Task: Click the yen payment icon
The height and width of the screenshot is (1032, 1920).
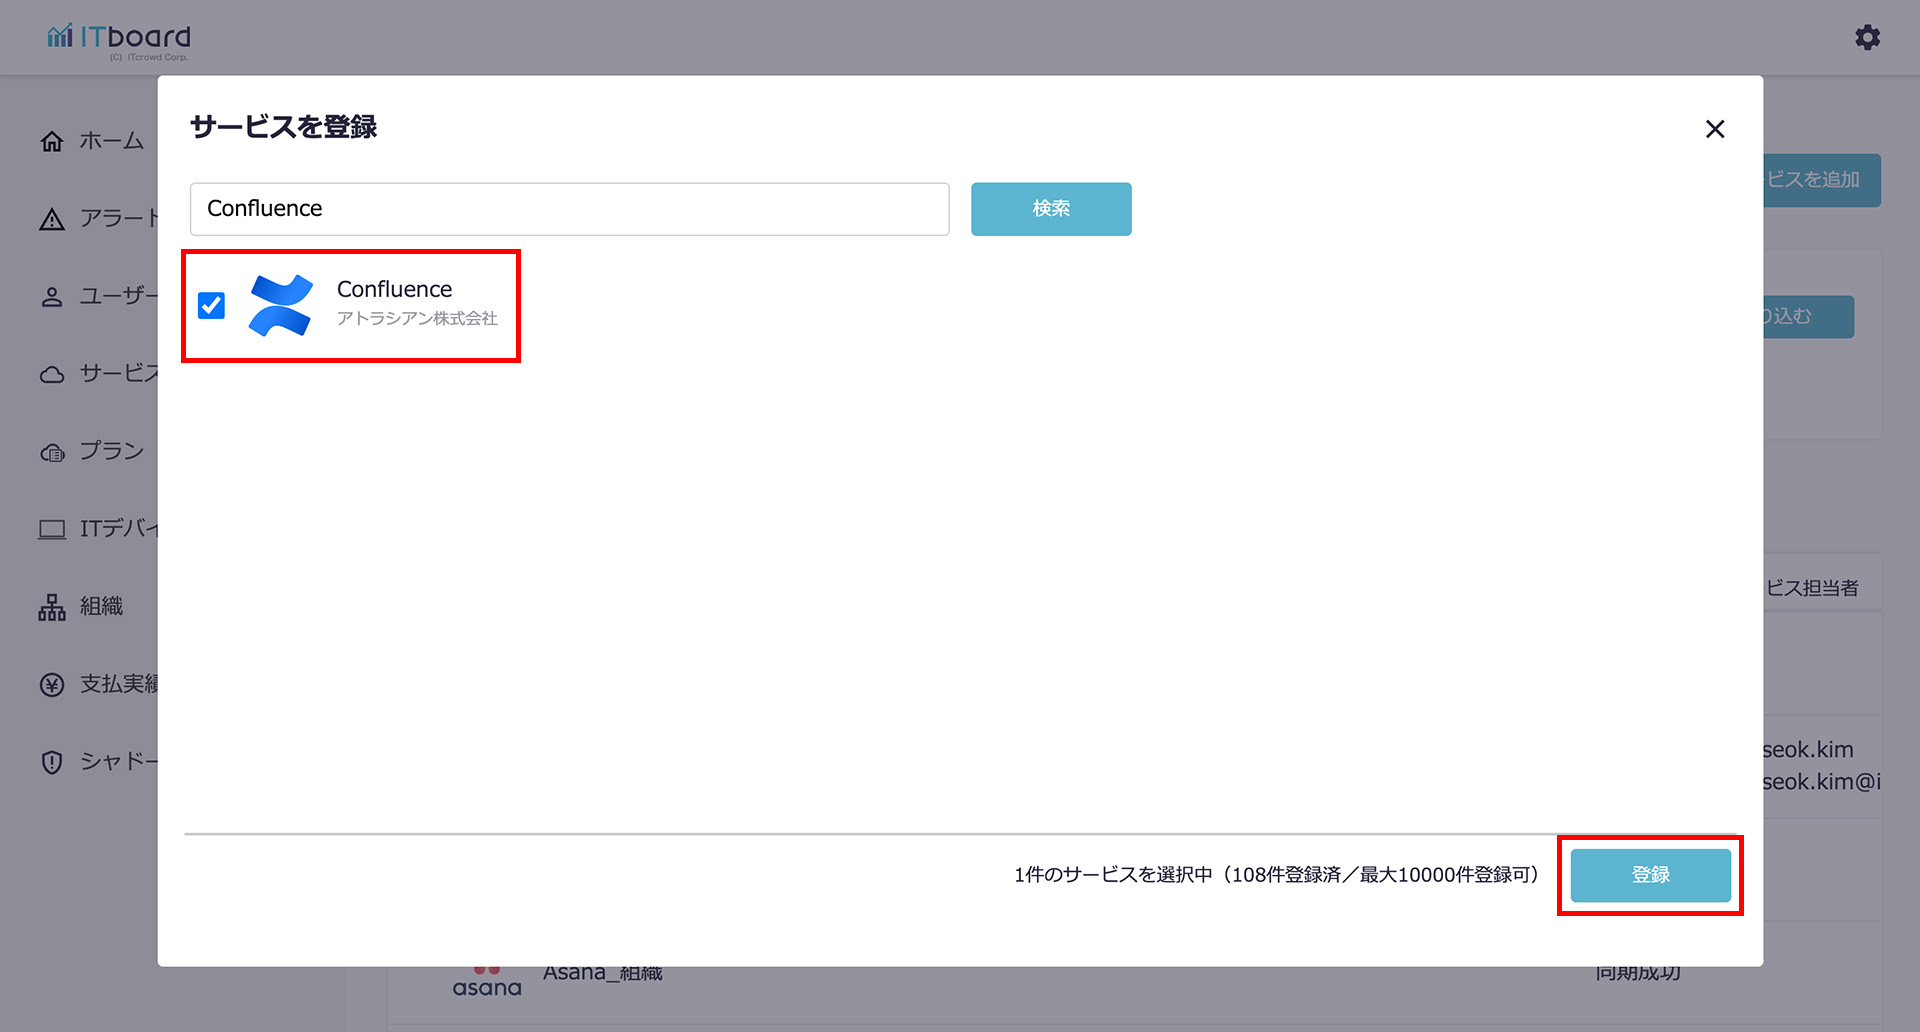Action: pyautogui.click(x=52, y=685)
